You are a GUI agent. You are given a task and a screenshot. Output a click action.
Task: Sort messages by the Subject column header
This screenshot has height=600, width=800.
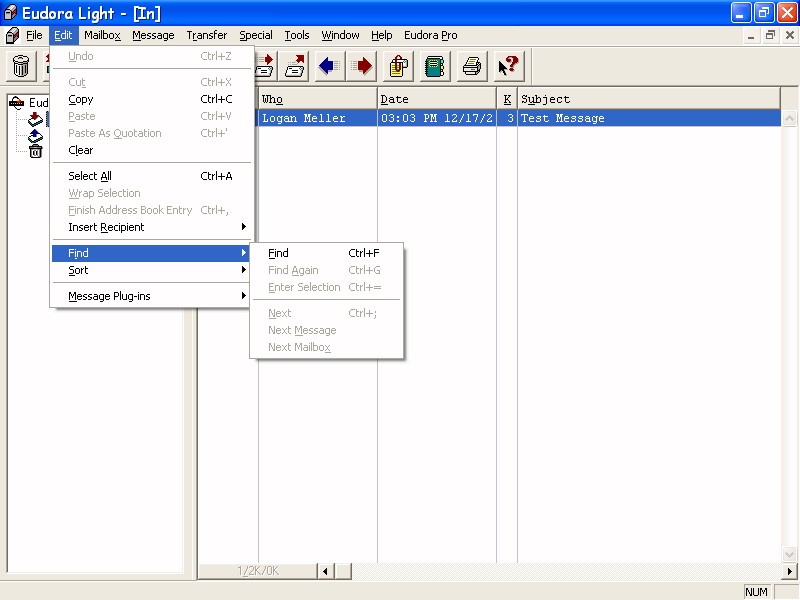click(649, 99)
